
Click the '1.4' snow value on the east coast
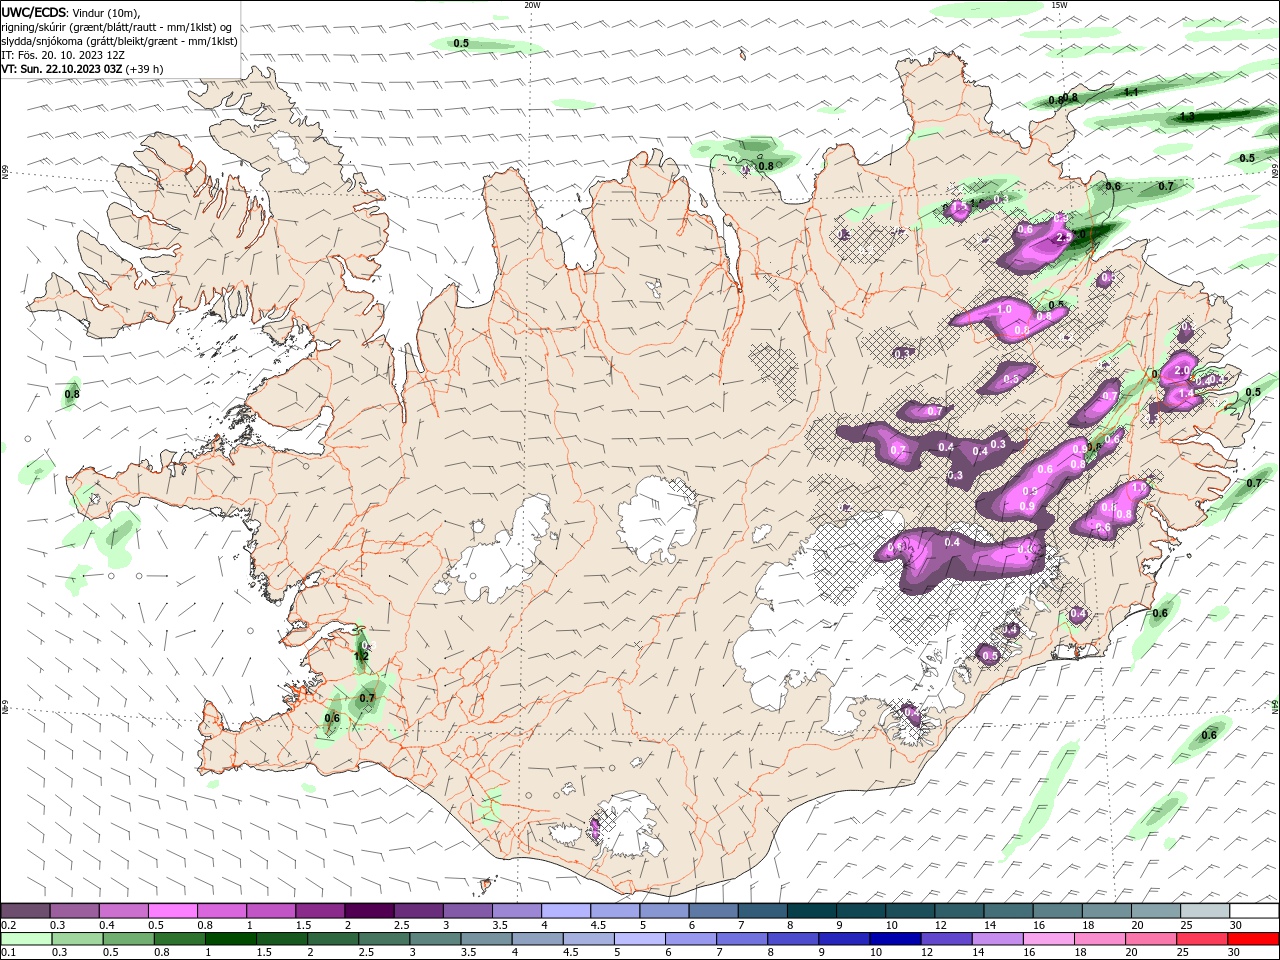coord(1187,394)
